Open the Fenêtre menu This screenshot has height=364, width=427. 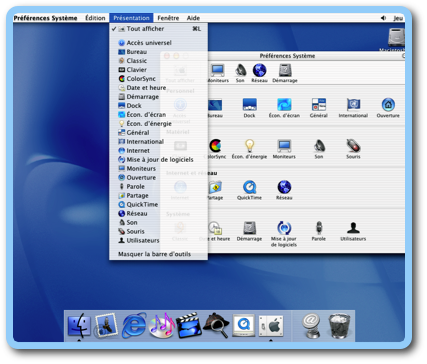click(168, 18)
